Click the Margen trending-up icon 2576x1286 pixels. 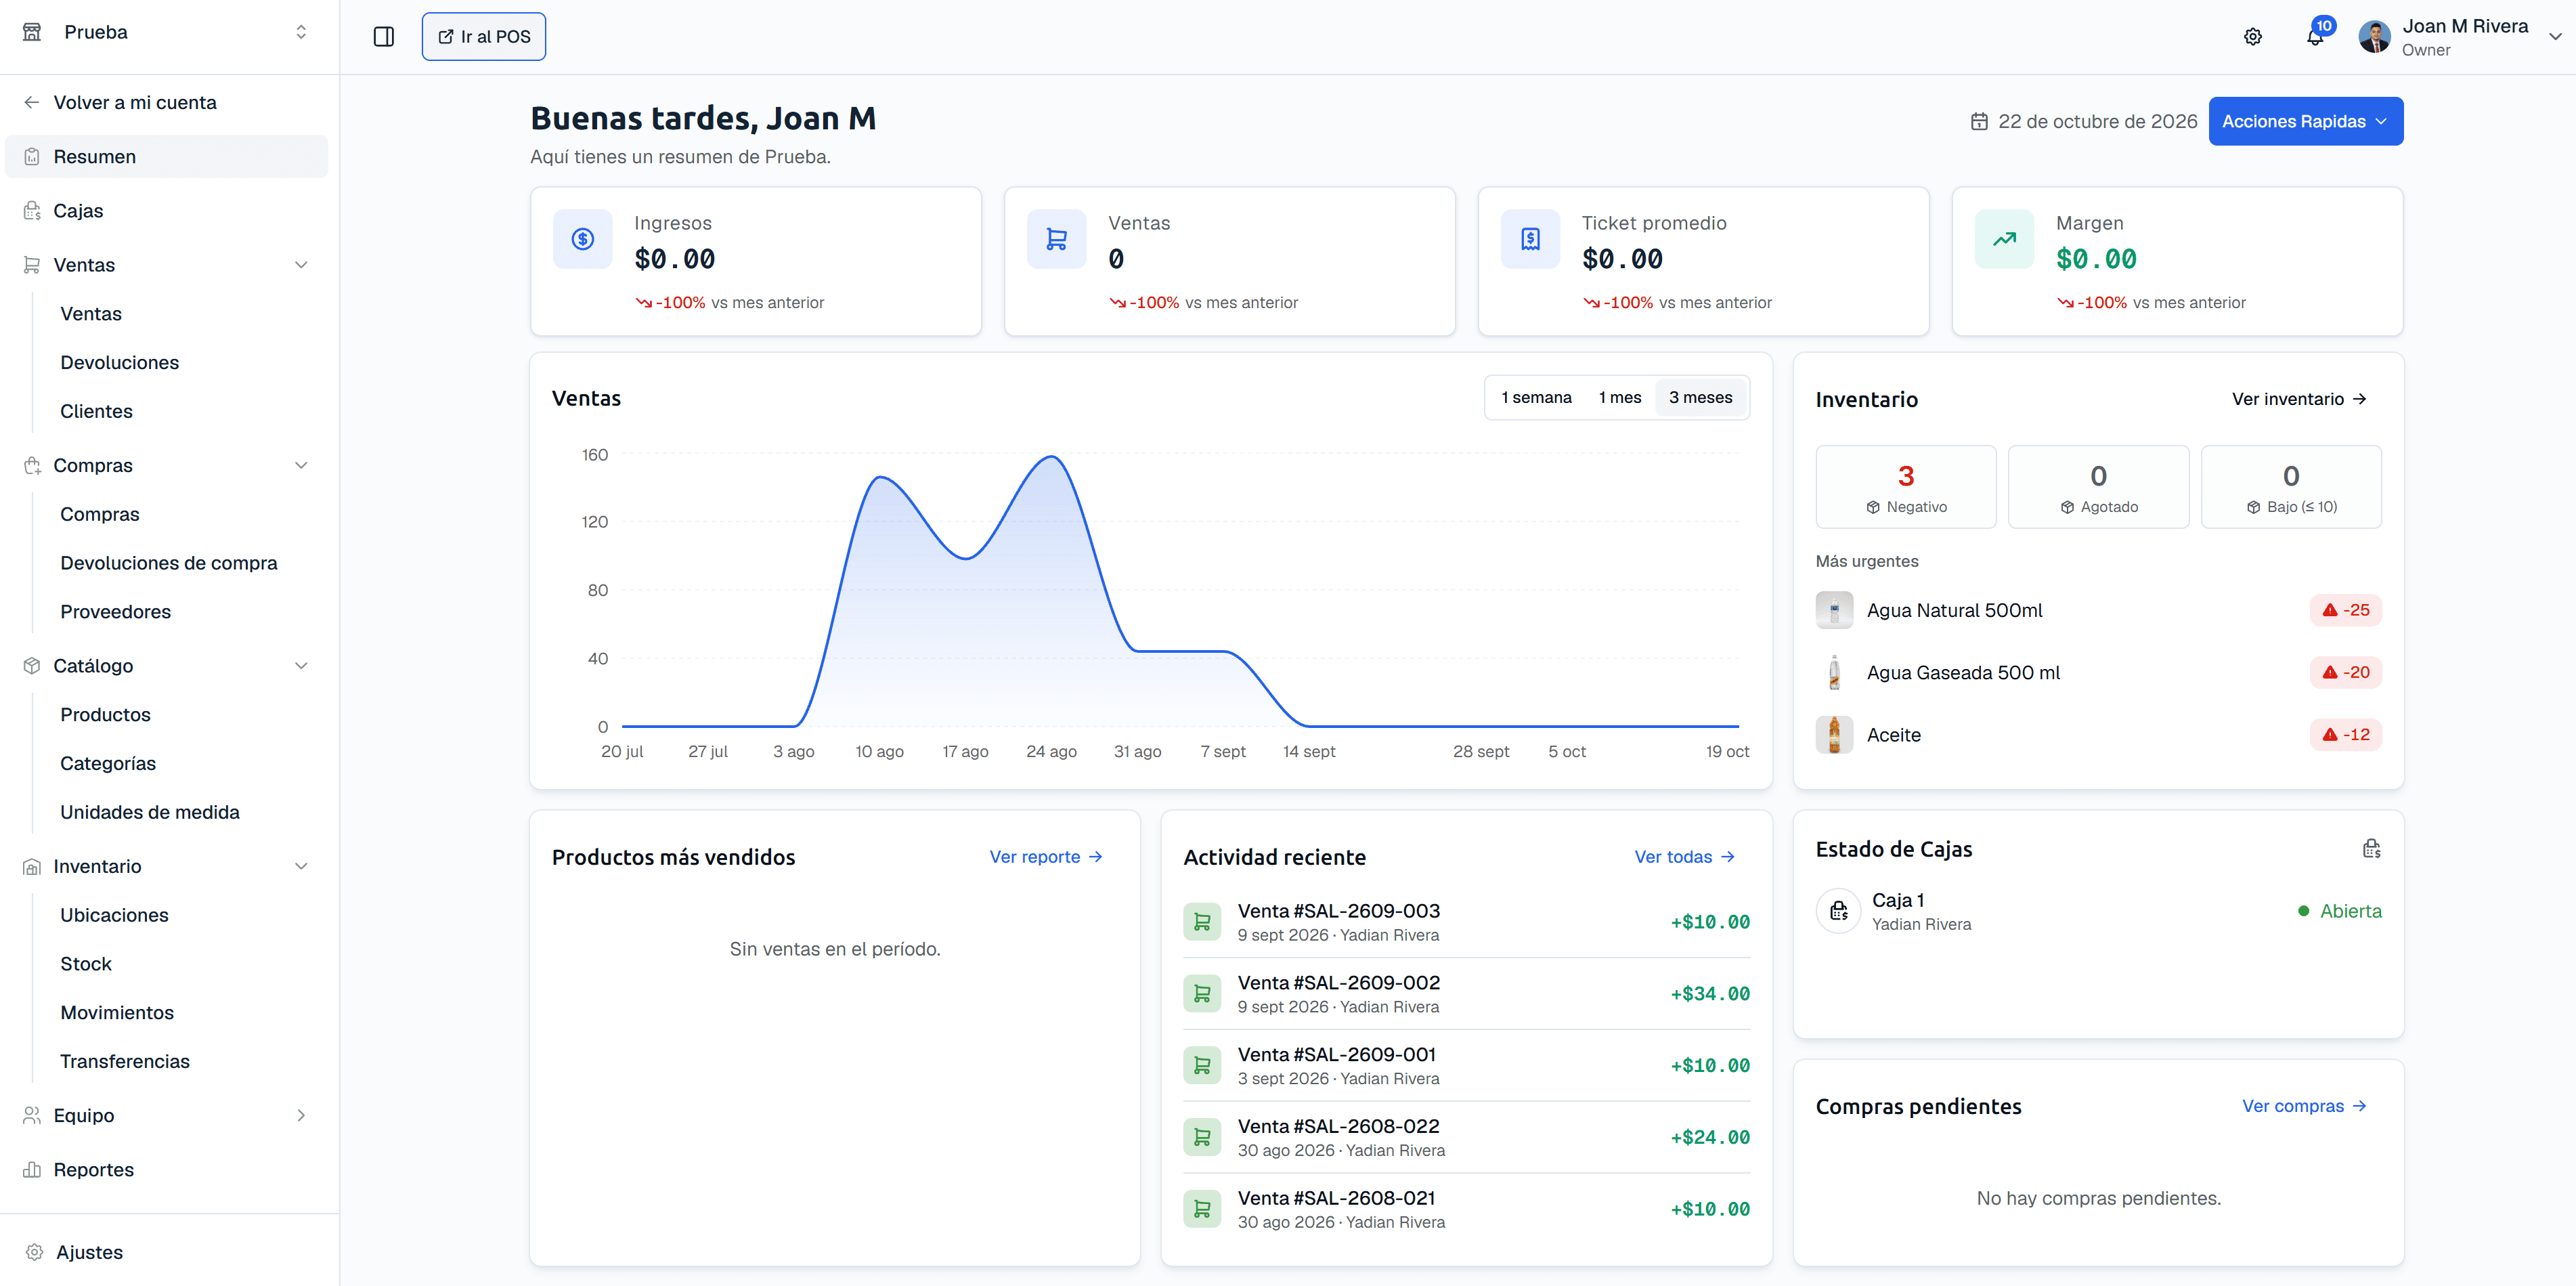pyautogui.click(x=2004, y=239)
